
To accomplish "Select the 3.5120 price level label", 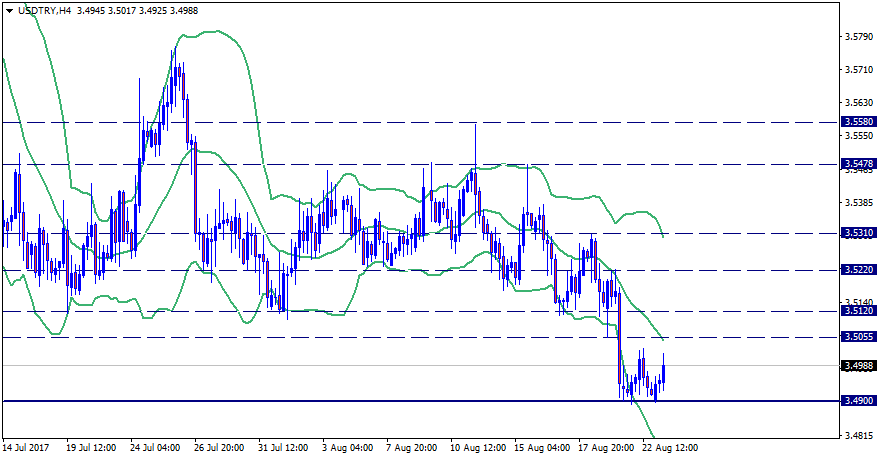I will coord(859,311).
